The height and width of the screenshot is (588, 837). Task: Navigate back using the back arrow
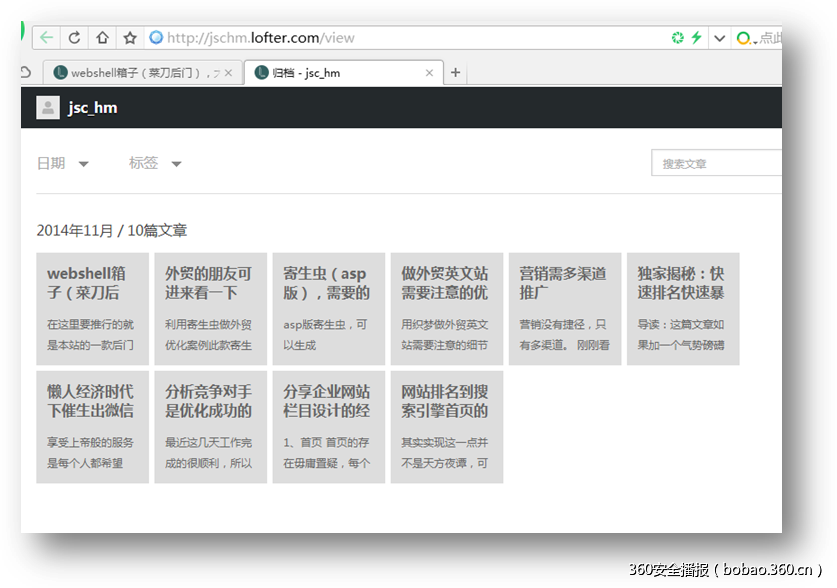tap(46, 36)
